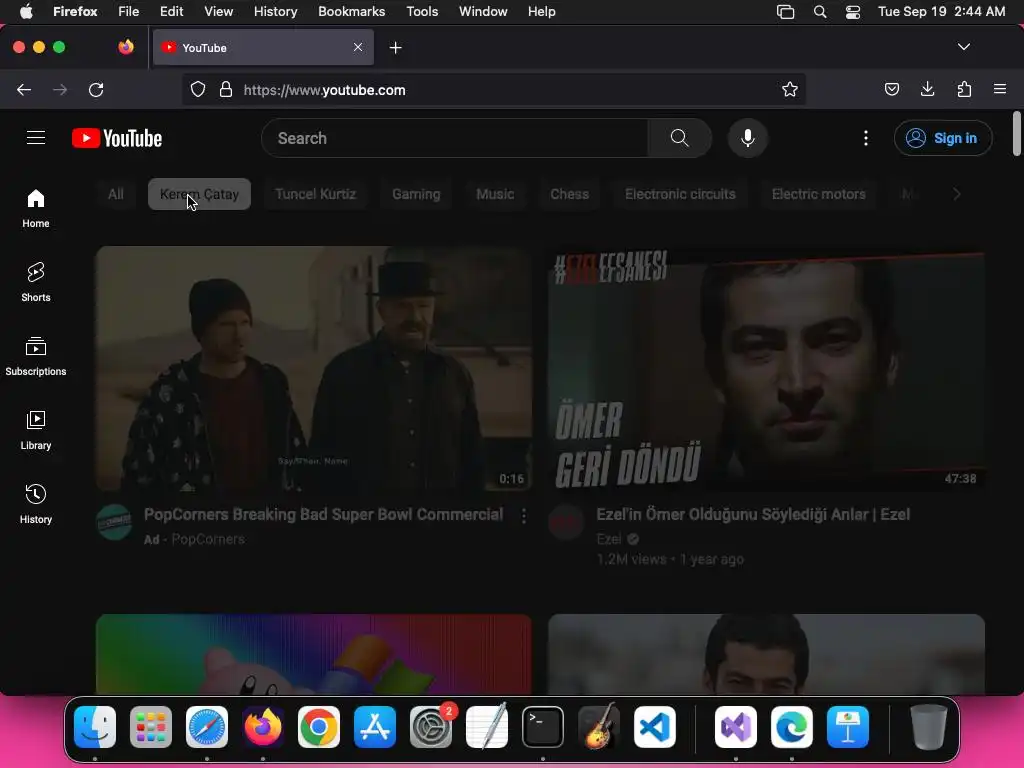Open System Settings from the Dock
Image resolution: width=1024 pixels, height=768 pixels.
coord(431,727)
